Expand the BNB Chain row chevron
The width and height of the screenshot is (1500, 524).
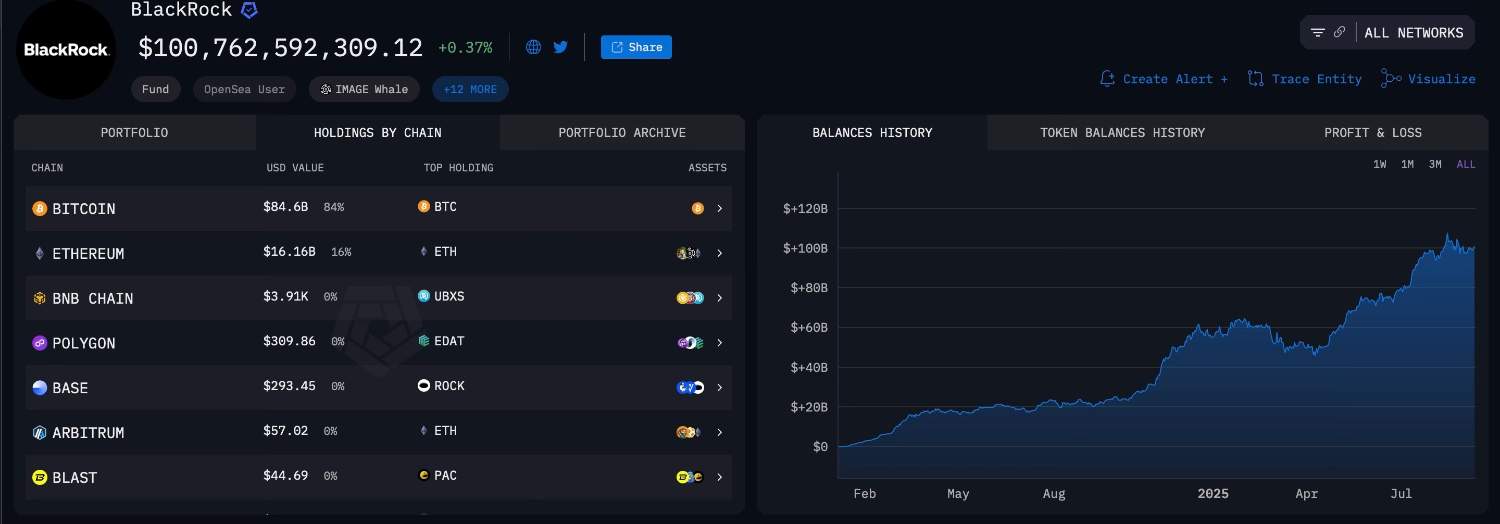719,298
